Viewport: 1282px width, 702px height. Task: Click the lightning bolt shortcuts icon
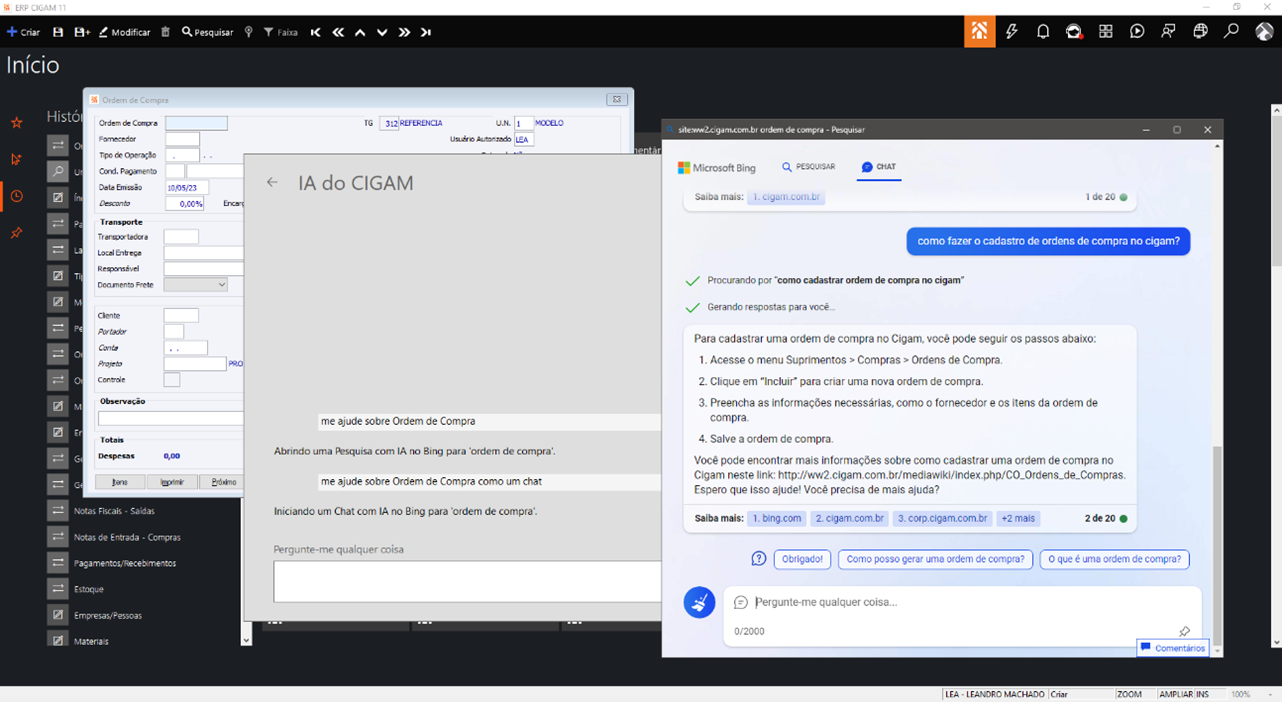(x=1011, y=31)
